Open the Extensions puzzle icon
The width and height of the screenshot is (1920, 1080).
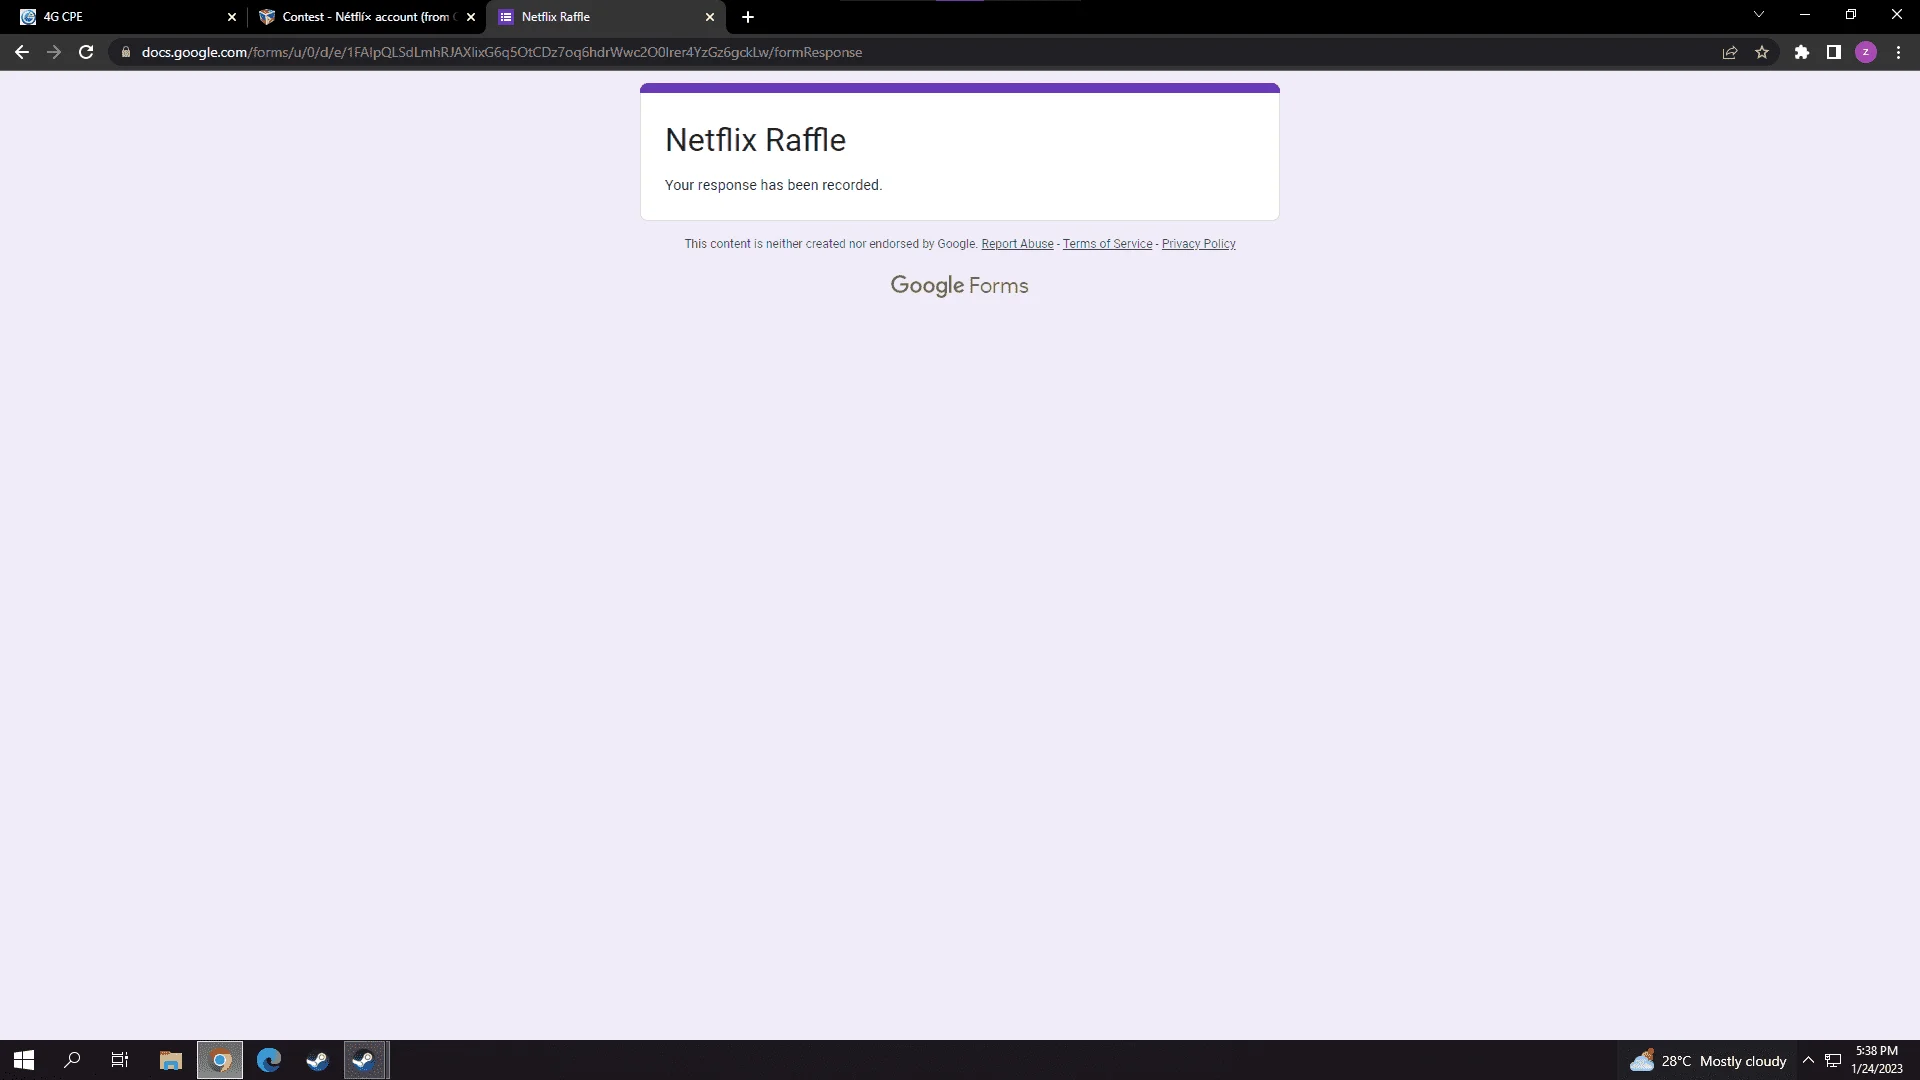click(1802, 52)
